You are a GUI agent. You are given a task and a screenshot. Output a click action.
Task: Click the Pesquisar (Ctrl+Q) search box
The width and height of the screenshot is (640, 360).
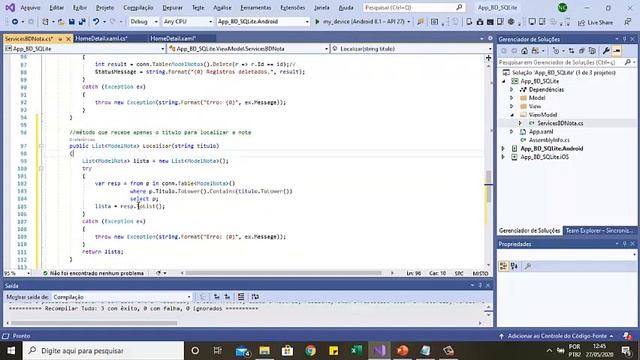414,7
